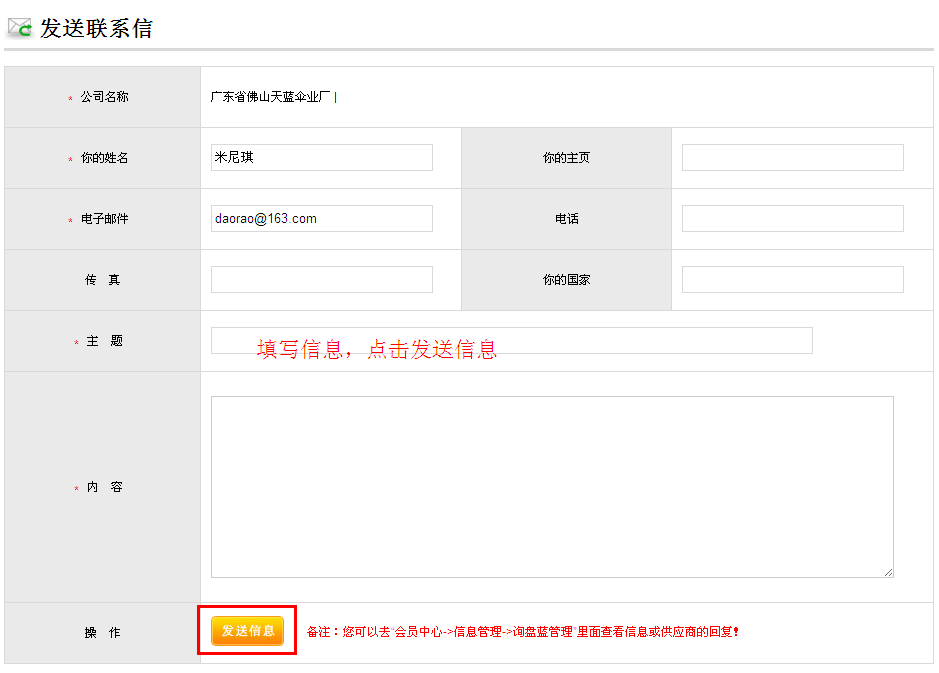Click the 你的国家 country input field
Screen dimensions: 939x673
tap(791, 279)
